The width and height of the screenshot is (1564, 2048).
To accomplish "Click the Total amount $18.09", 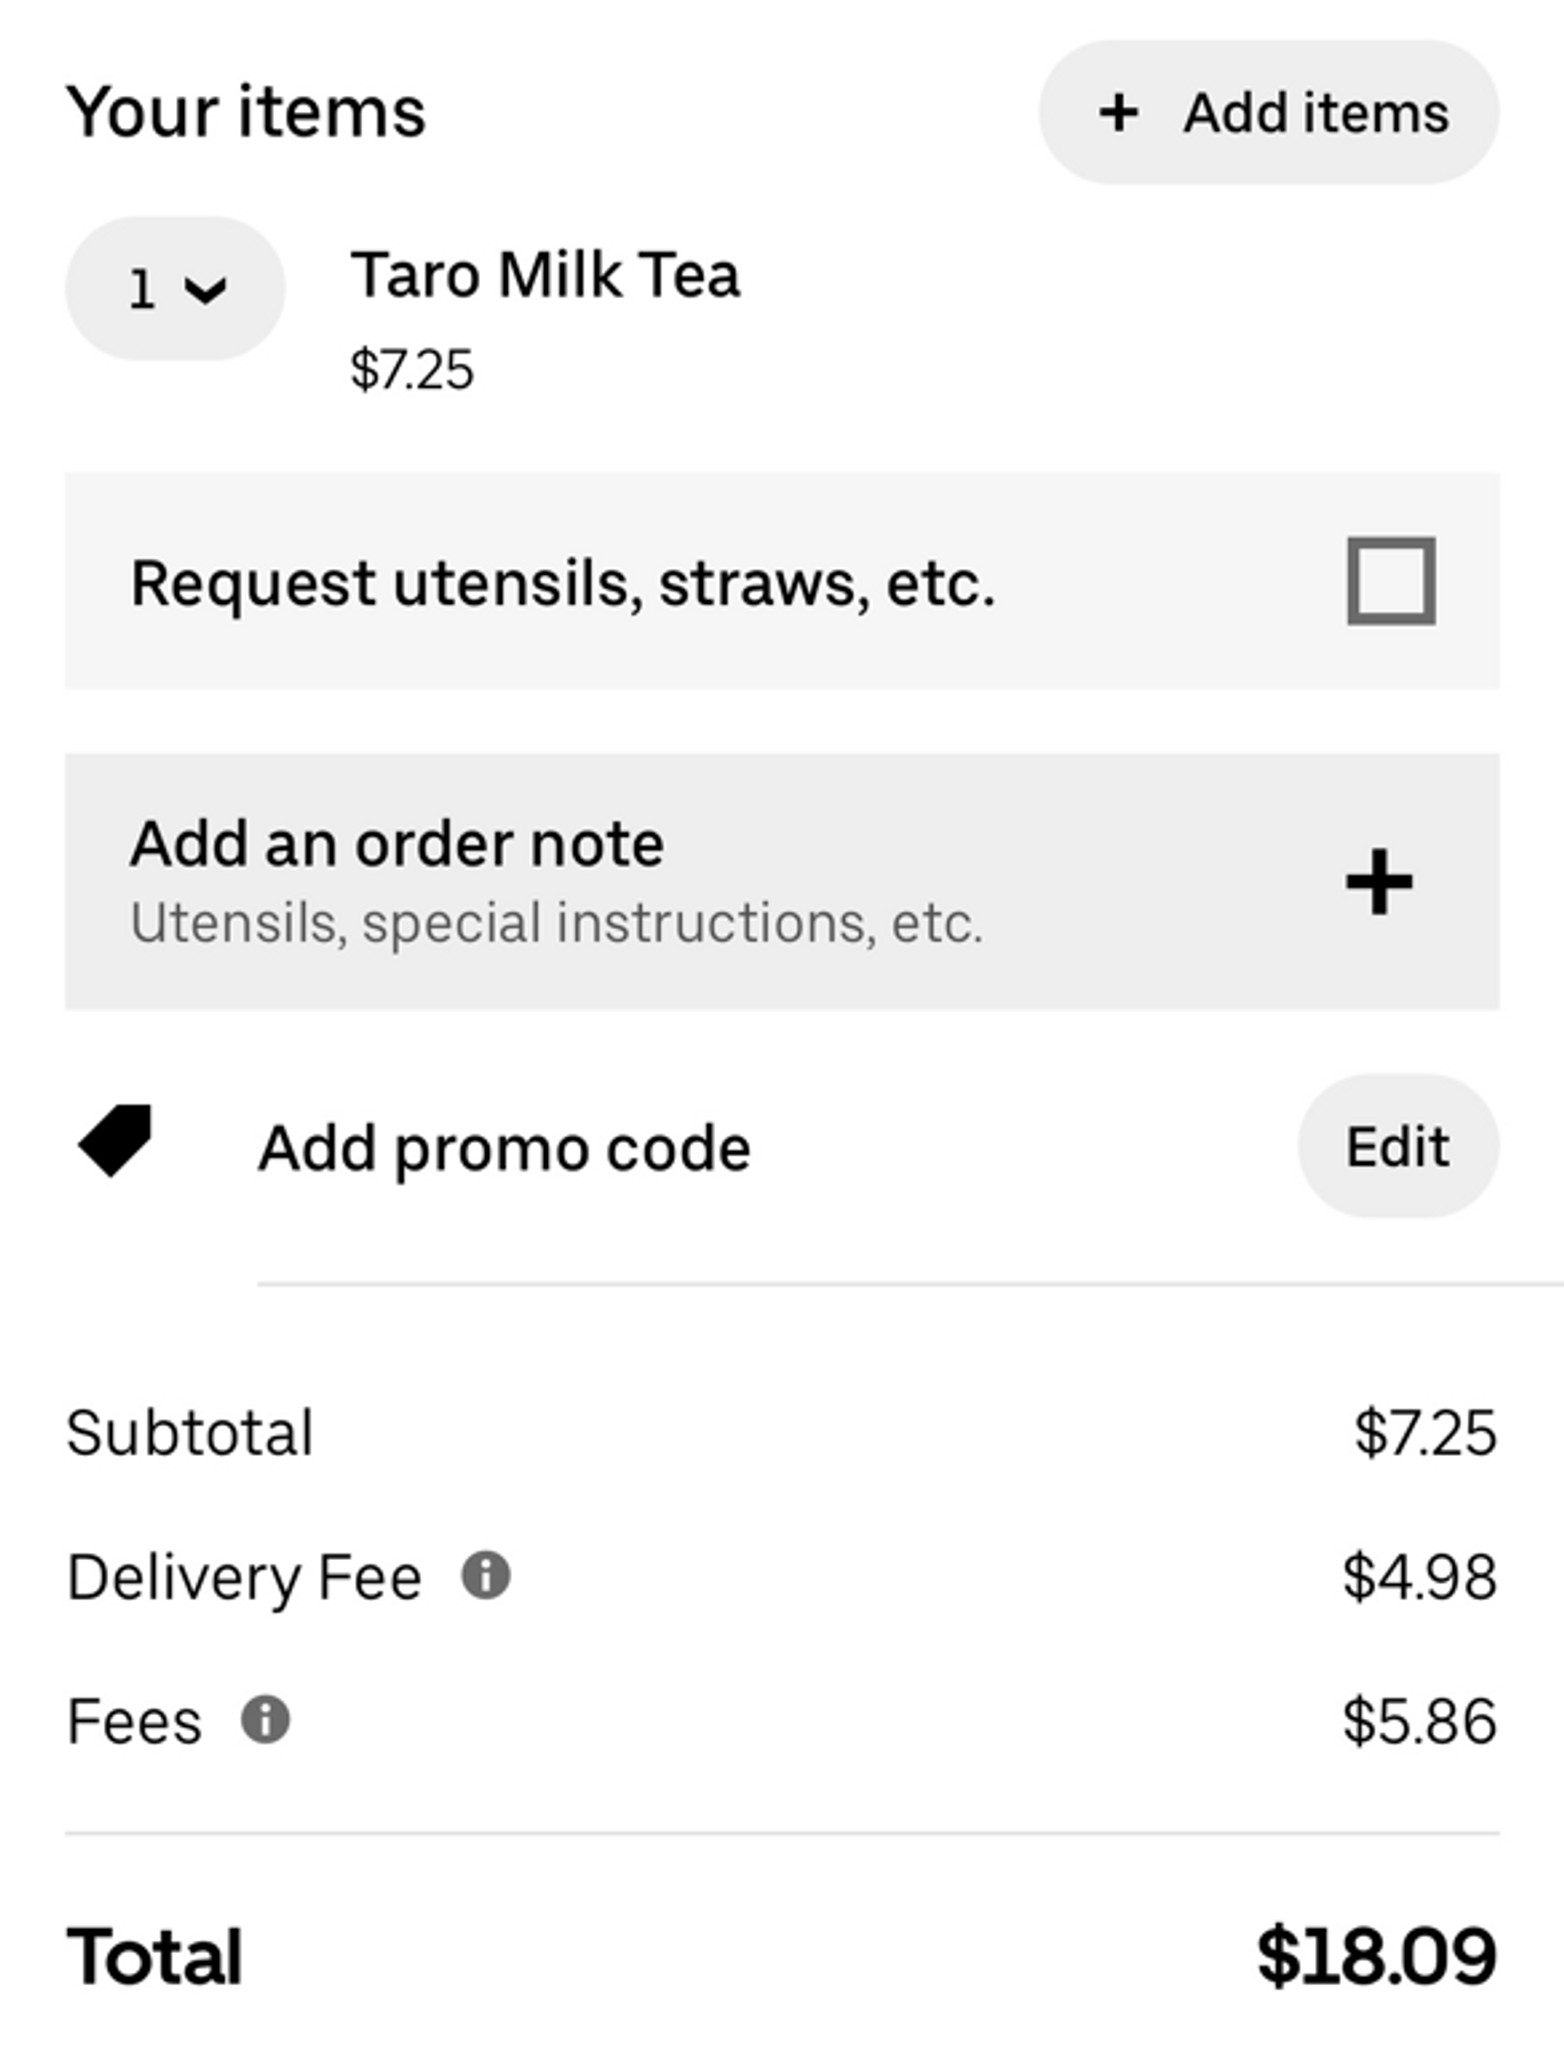I will coord(1376,1956).
